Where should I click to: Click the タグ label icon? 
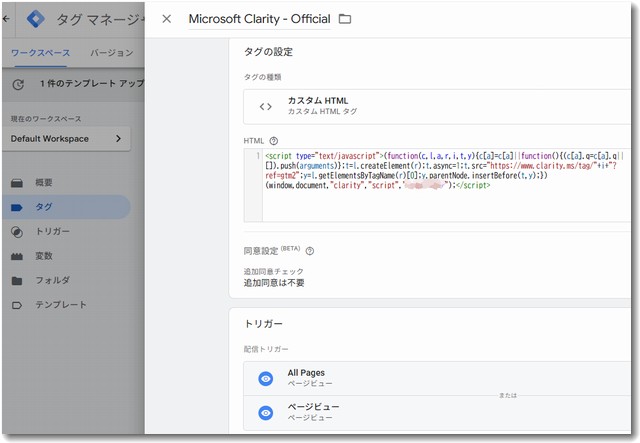tap(17, 207)
